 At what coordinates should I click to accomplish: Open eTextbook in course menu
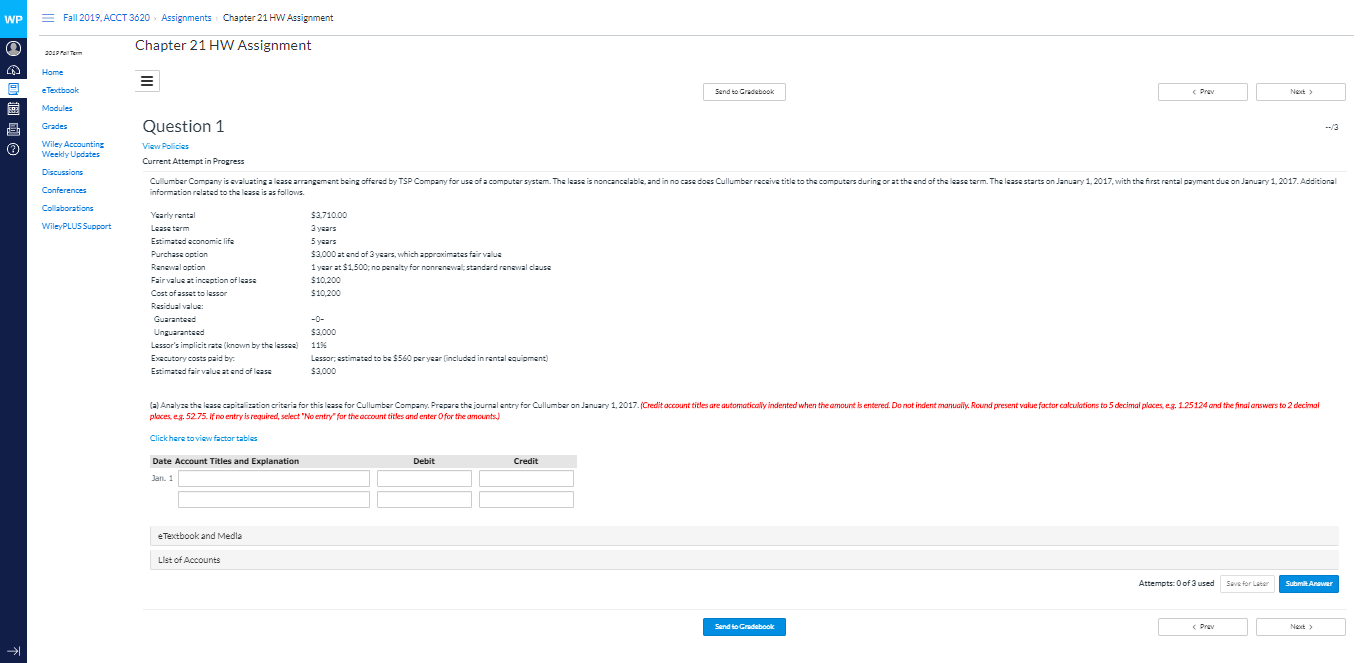60,90
